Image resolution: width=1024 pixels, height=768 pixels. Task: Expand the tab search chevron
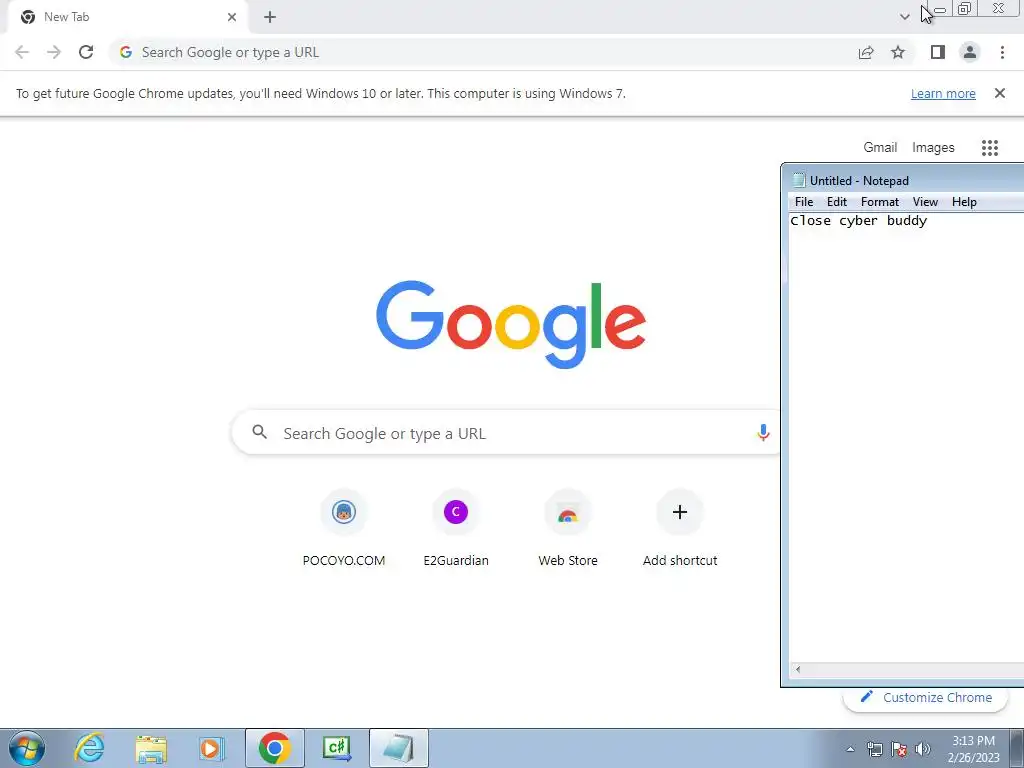[904, 17]
